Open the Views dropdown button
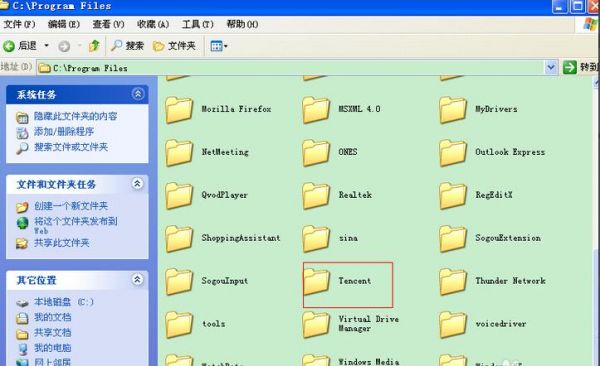The image size is (600, 366). pos(219,46)
